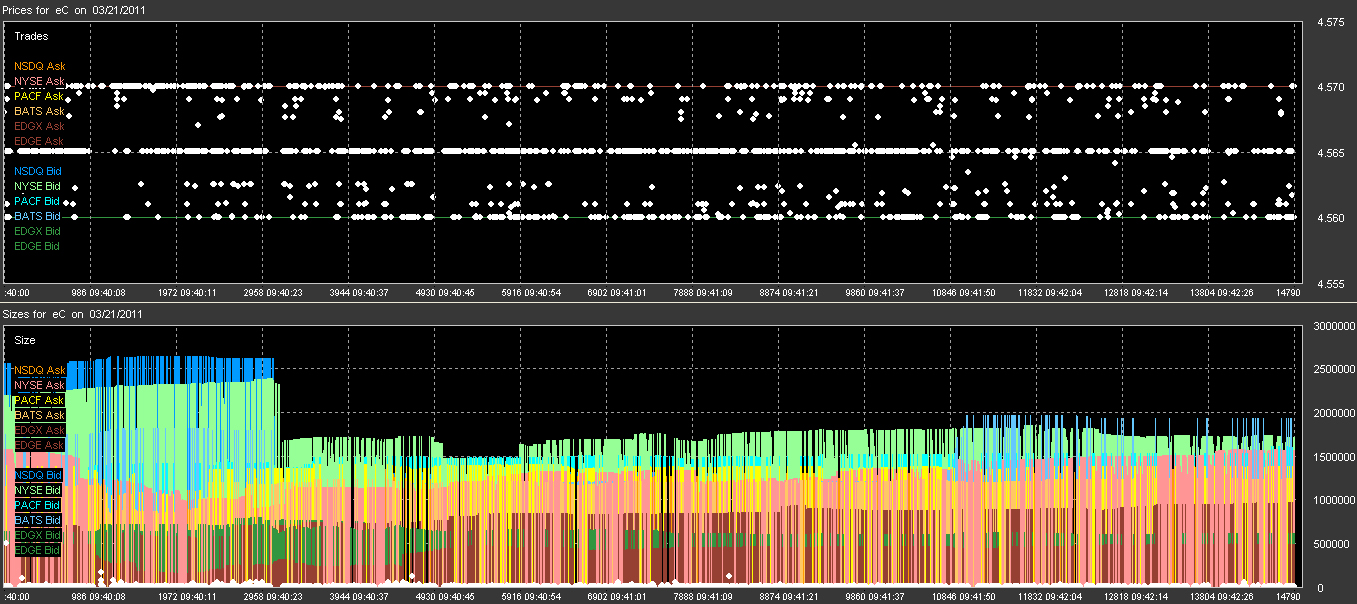Click 'PACF Ask' legend entry in Prices chart
This screenshot has width=1357, height=604.
(x=40, y=96)
